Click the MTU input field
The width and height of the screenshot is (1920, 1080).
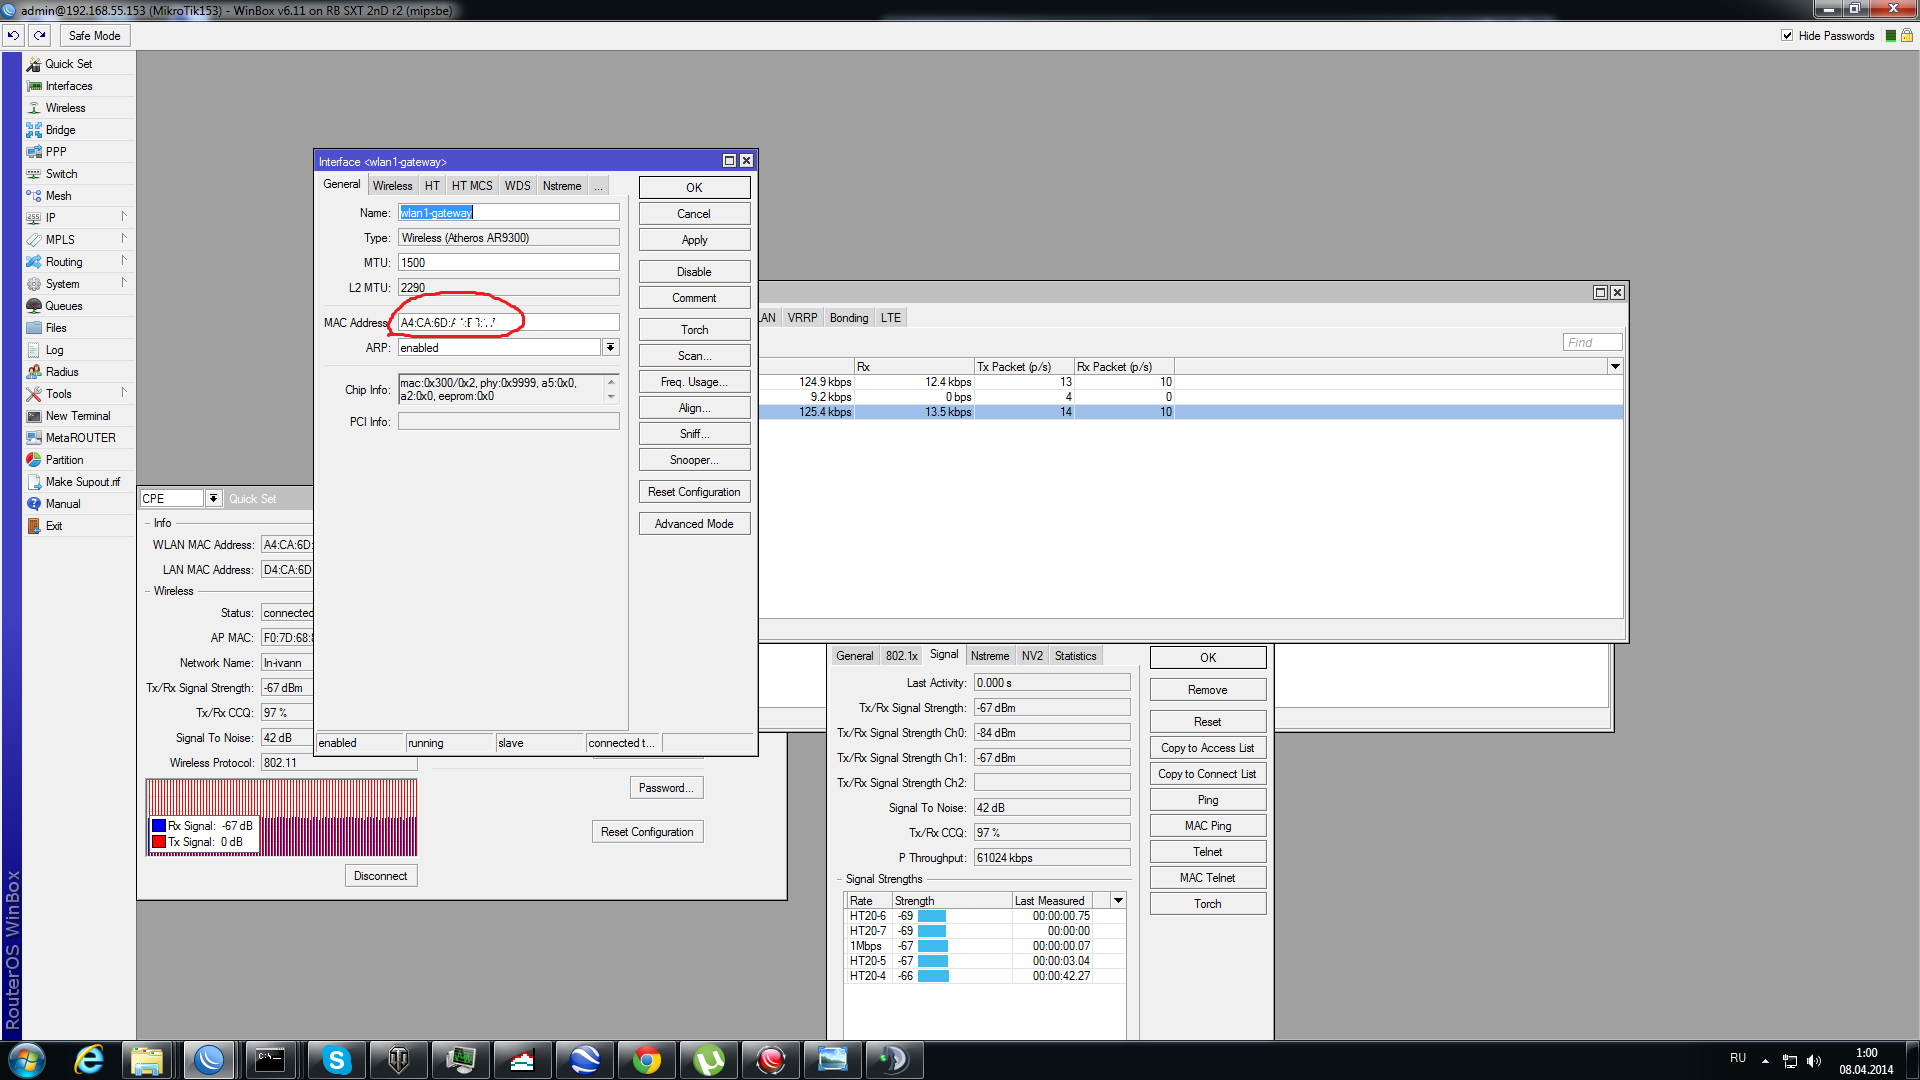pyautogui.click(x=508, y=262)
